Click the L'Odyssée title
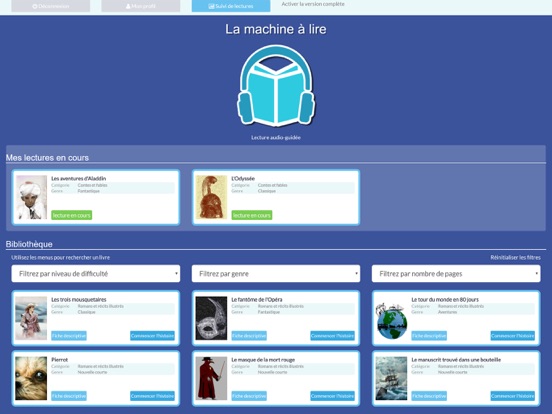Viewport: 552px width, 414px height. point(243,178)
